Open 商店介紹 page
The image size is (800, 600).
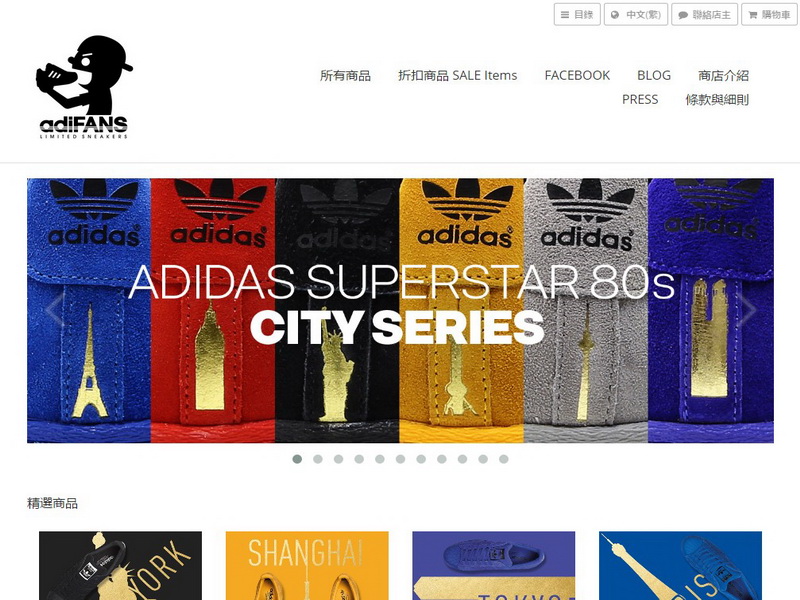click(x=723, y=76)
